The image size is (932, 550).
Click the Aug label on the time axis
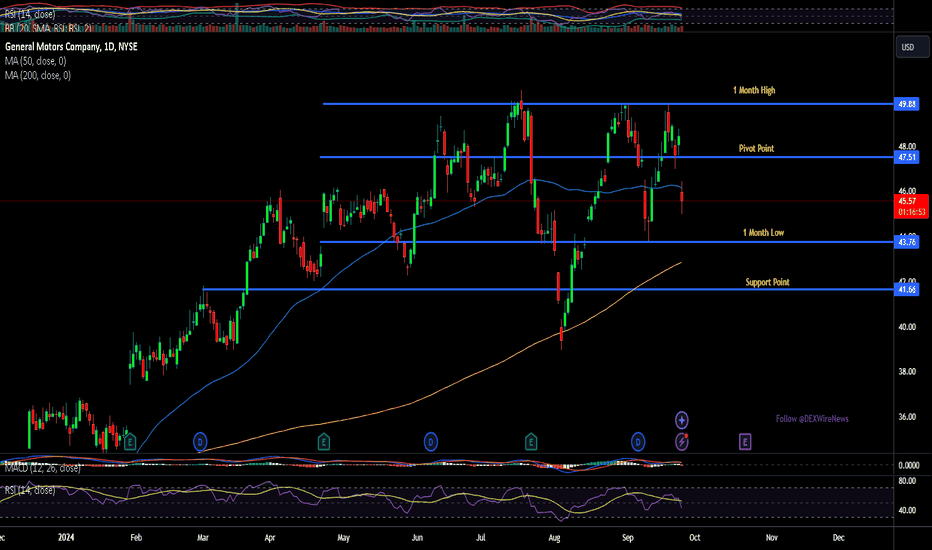554,538
